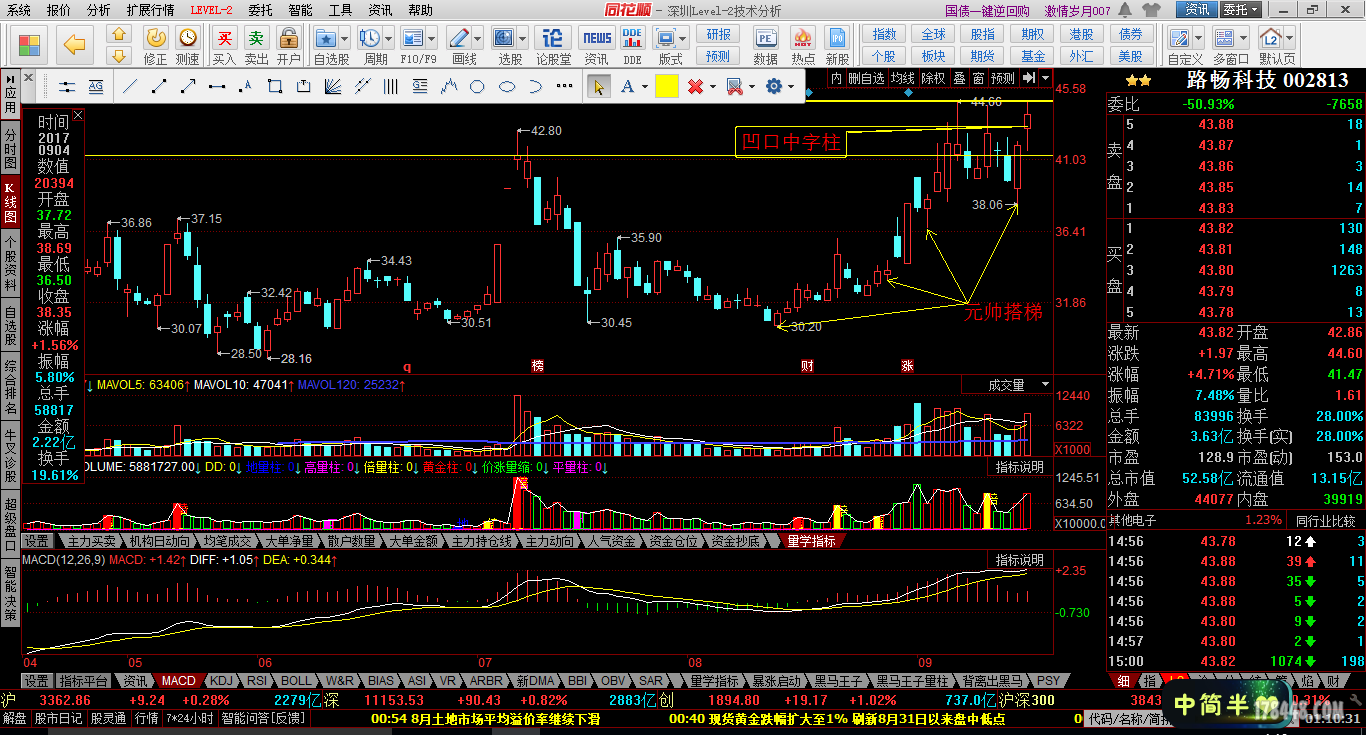
Task: Close the data info panel
Action: coord(78,116)
